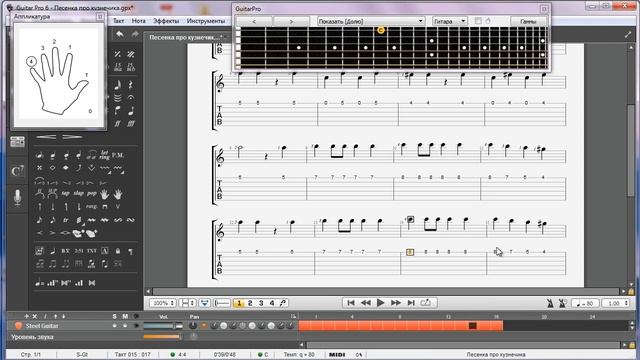This screenshot has width=640, height=360.
Task: Click the TXT text insertion icon
Action: pyautogui.click(x=91, y=251)
